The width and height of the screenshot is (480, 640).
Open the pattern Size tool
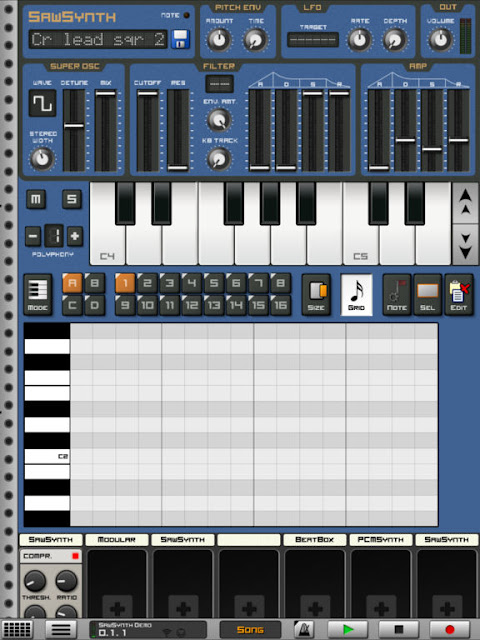pyautogui.click(x=316, y=295)
